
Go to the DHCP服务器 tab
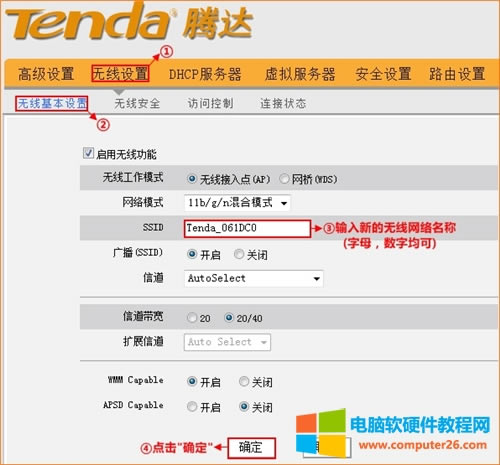205,74
